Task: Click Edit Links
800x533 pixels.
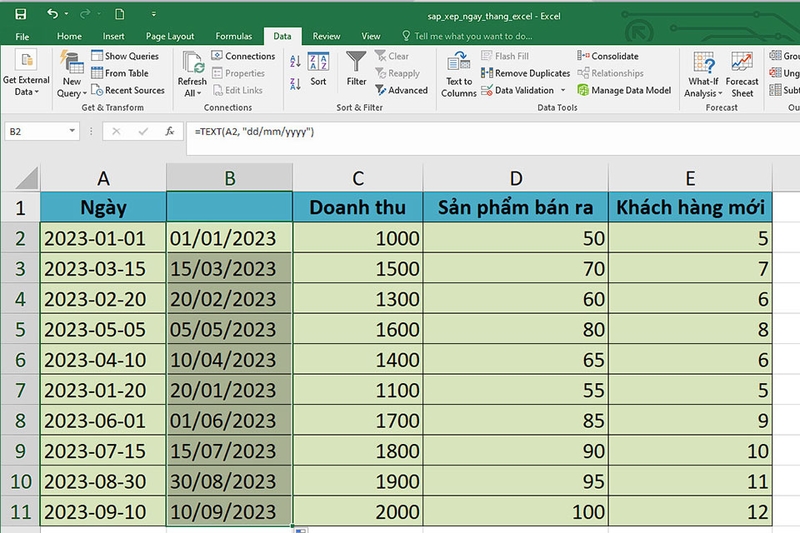Action: pyautogui.click(x=237, y=90)
